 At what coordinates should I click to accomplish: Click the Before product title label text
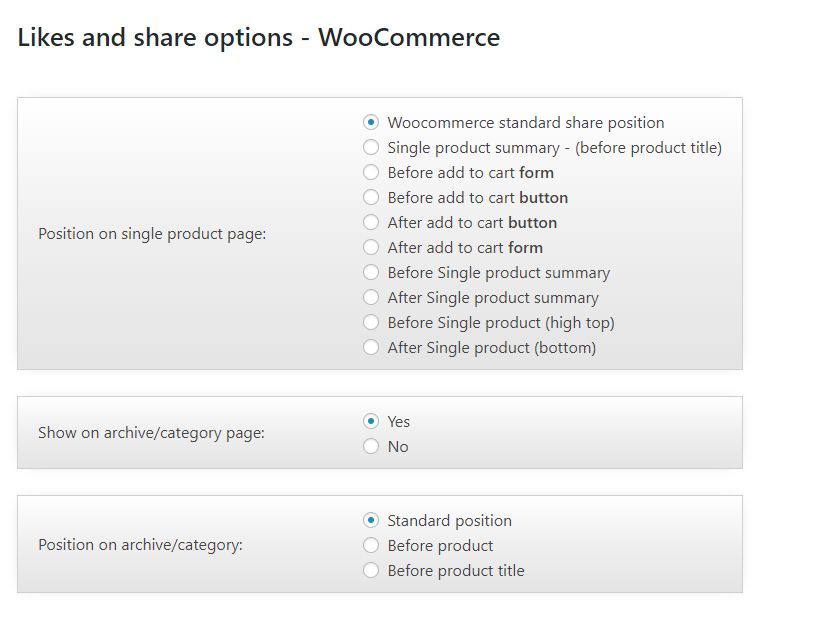[456, 571]
